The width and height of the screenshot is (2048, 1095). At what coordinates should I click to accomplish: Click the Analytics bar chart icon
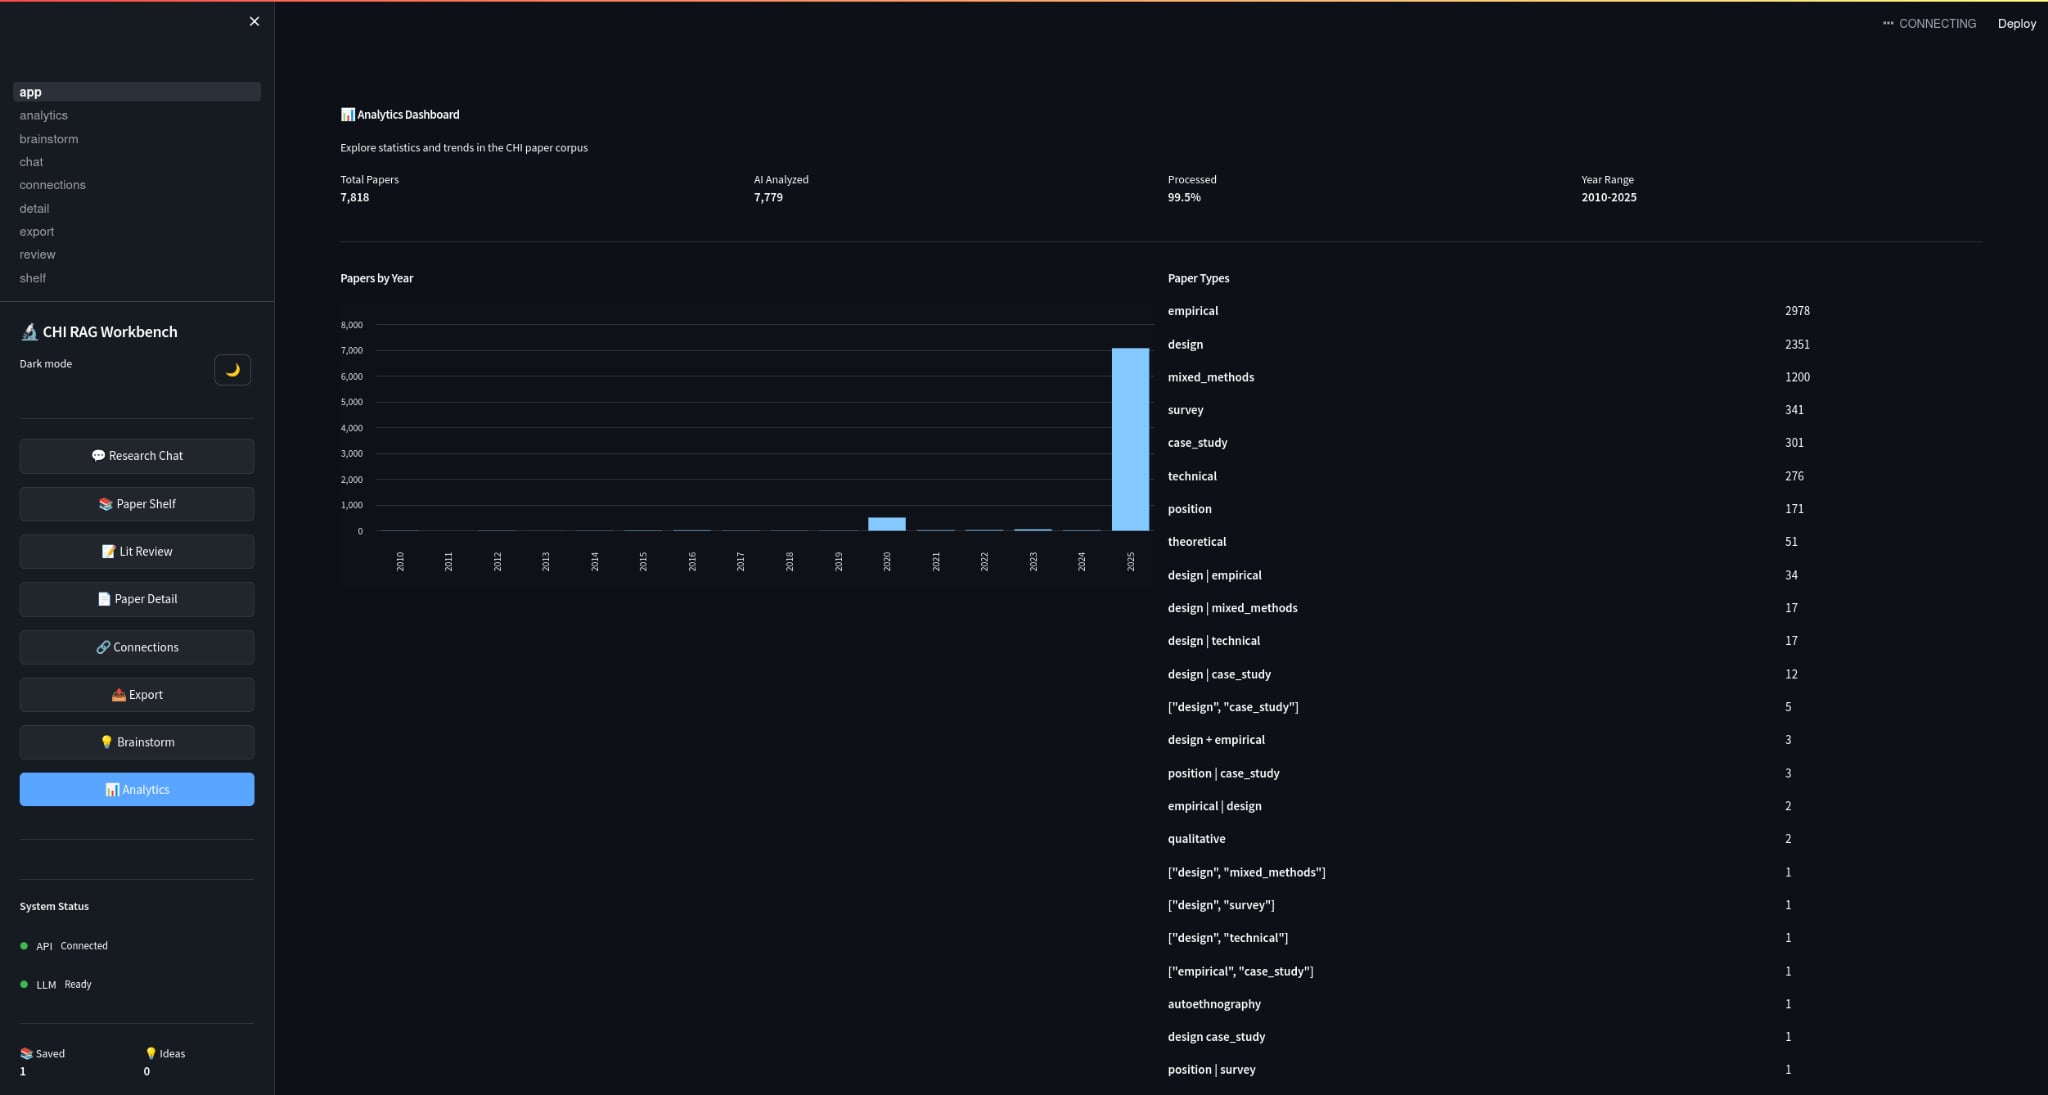click(112, 789)
